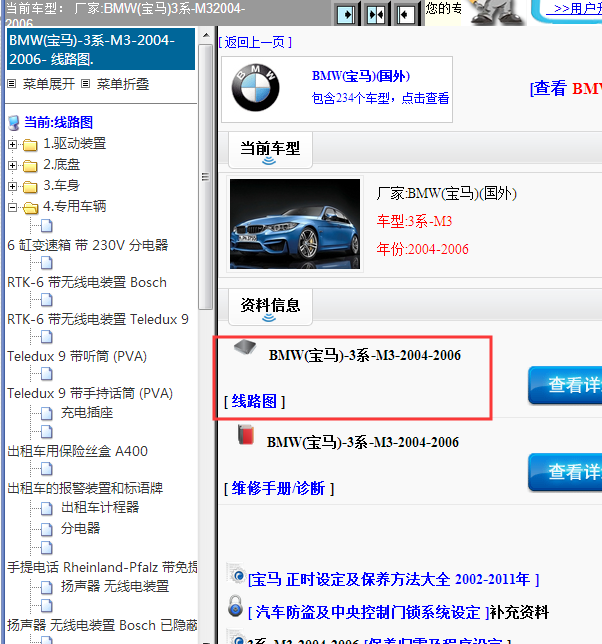Open 汽车防盗及中央控制门锁系统设定 link
Image resolution: width=602 pixels, height=644 pixels.
[368, 612]
